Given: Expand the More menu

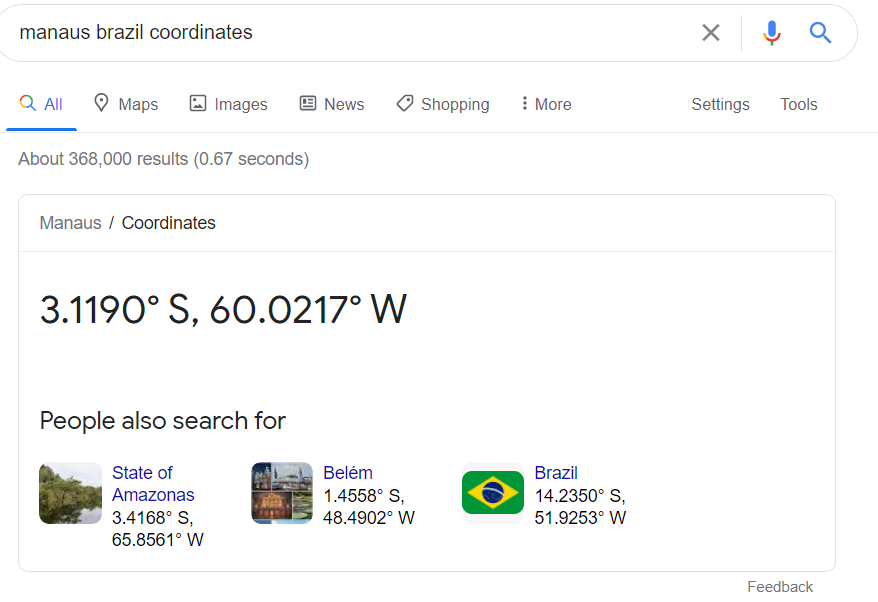Looking at the screenshot, I should click(546, 104).
